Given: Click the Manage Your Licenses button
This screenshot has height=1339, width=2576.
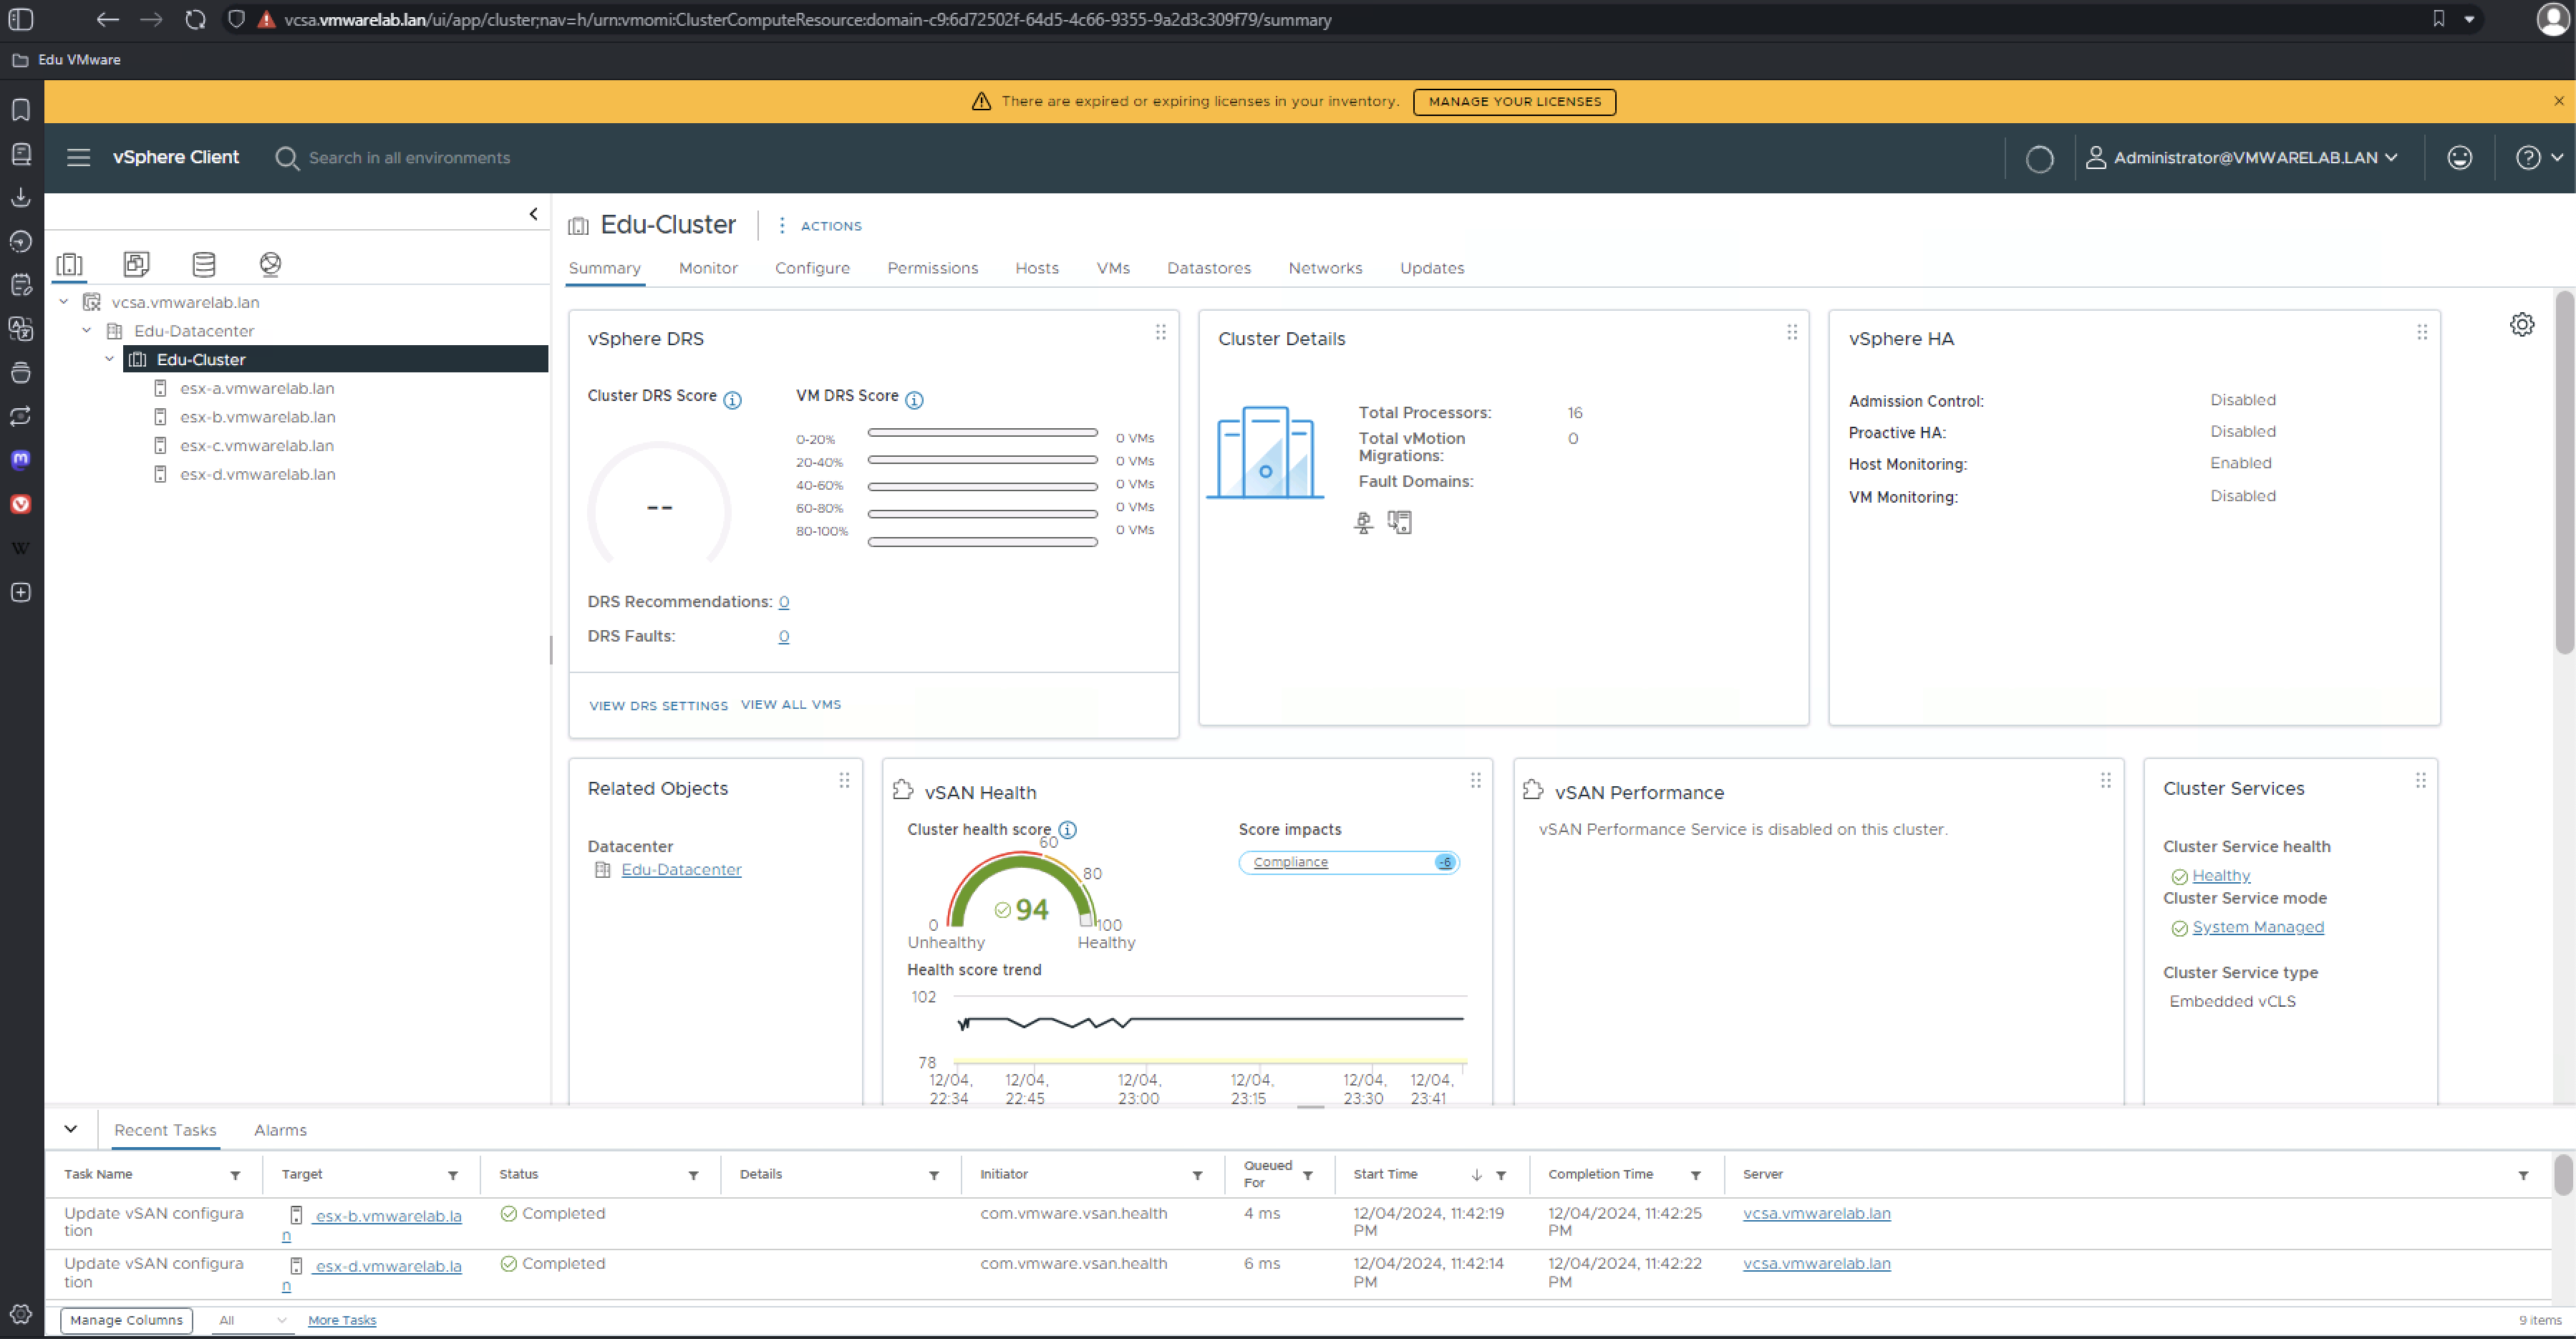Looking at the screenshot, I should pyautogui.click(x=1513, y=101).
